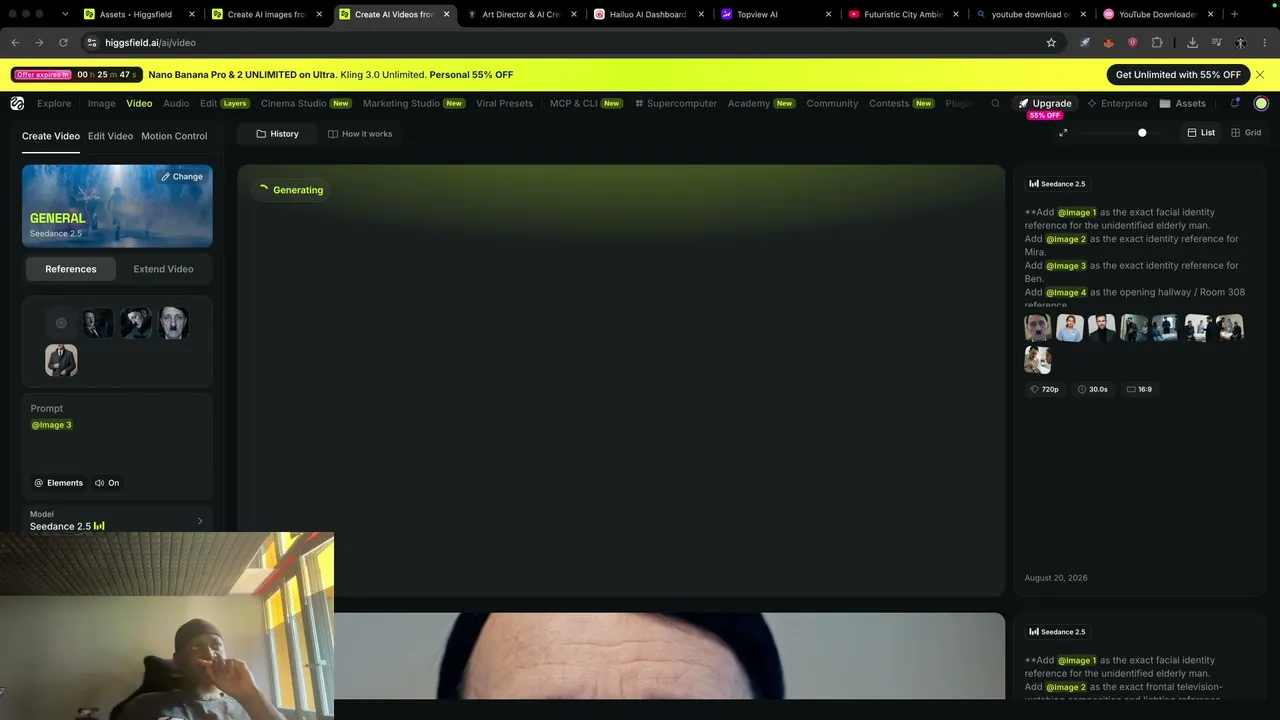Open the Assets folder link

[1182, 103]
